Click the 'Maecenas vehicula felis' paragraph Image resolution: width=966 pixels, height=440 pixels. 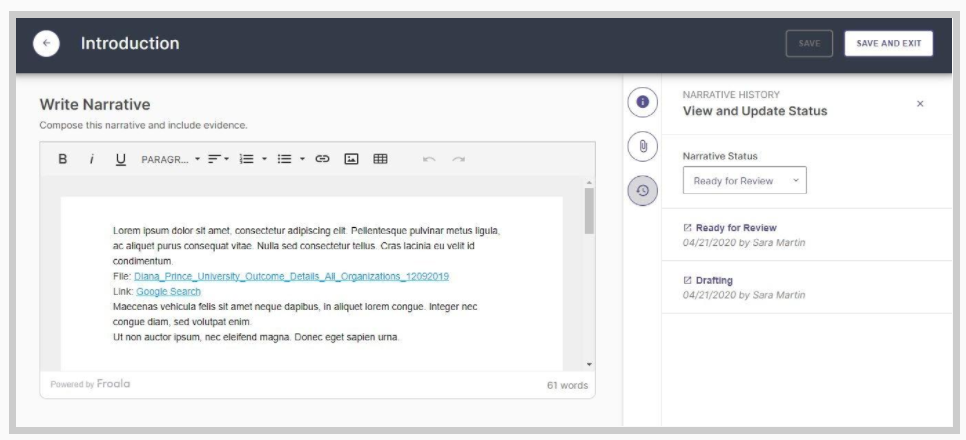pos(295,314)
